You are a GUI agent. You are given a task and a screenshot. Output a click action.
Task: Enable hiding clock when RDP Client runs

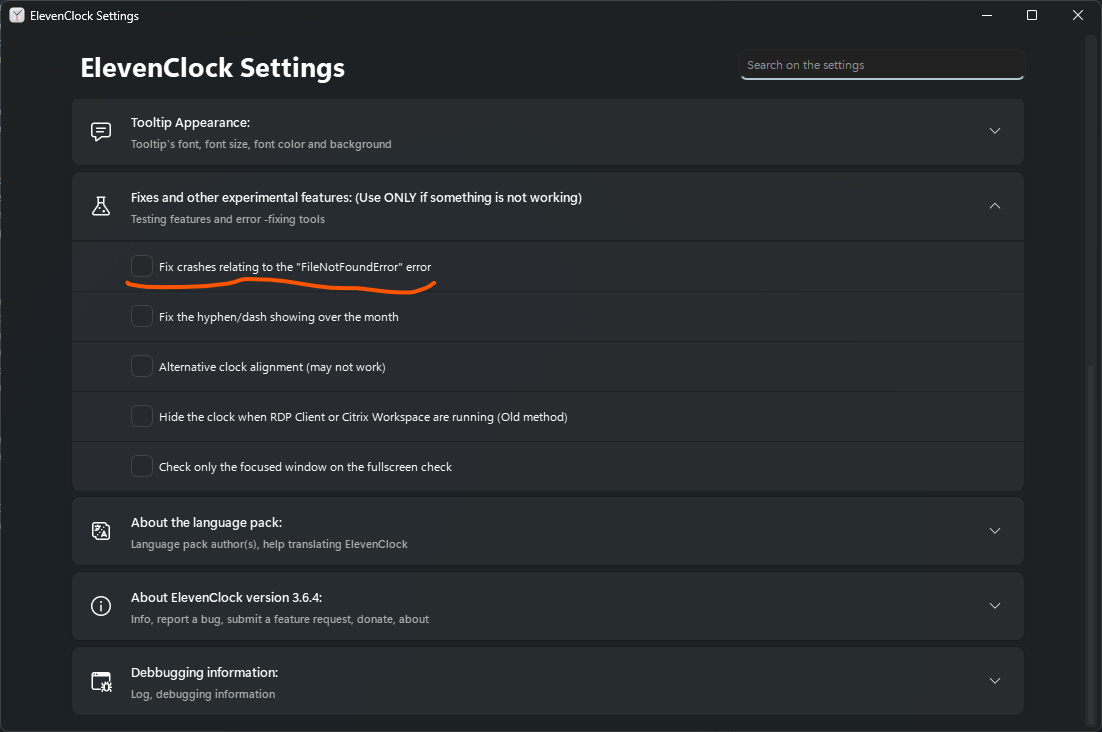click(141, 415)
